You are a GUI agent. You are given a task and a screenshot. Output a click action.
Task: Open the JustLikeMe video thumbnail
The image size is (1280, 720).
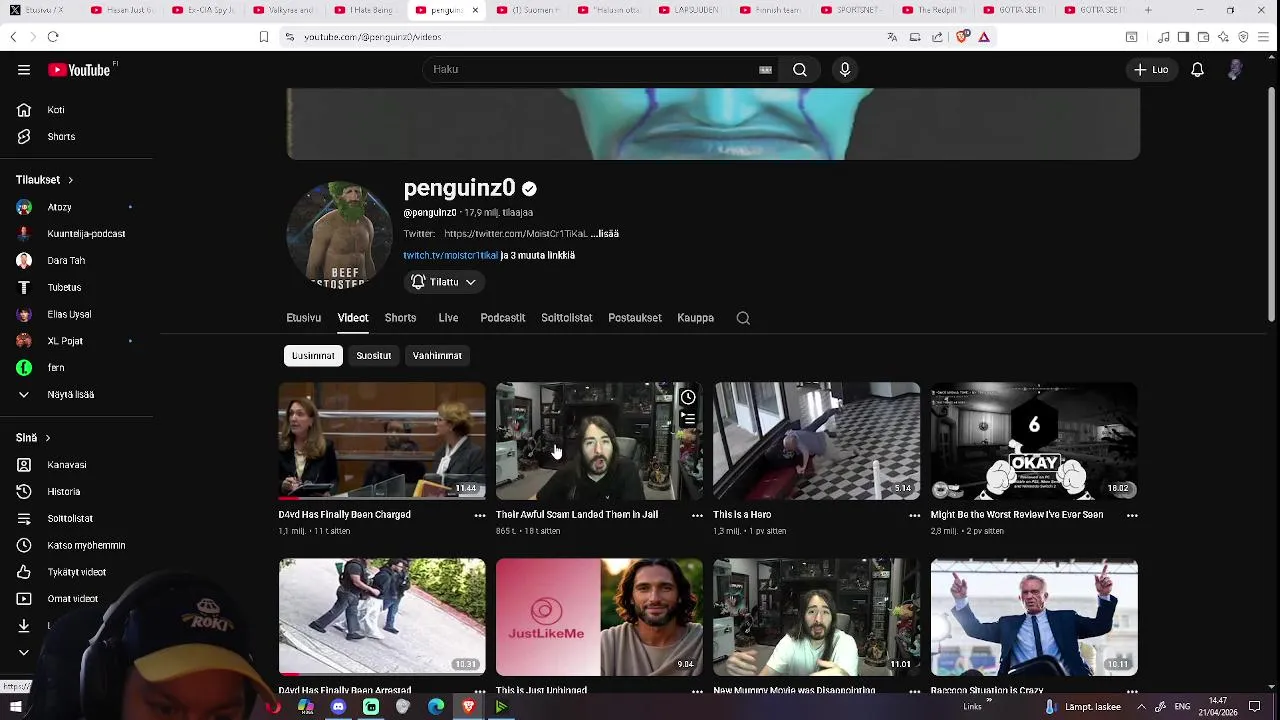(x=599, y=617)
